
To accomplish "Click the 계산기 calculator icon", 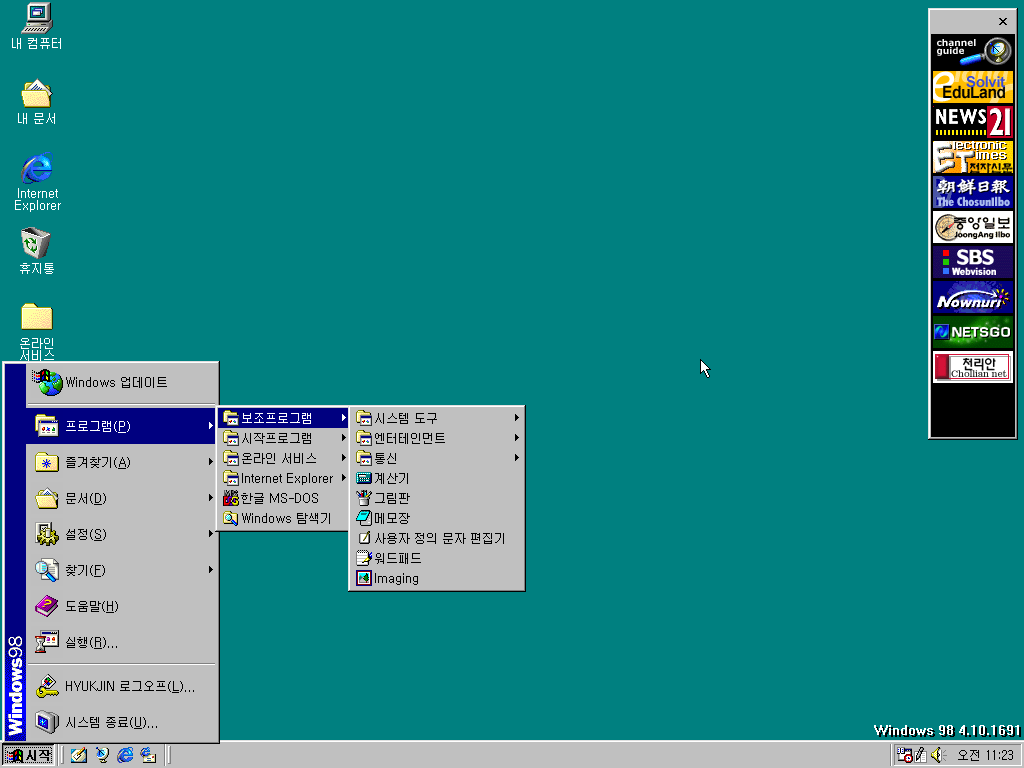I will [x=364, y=479].
